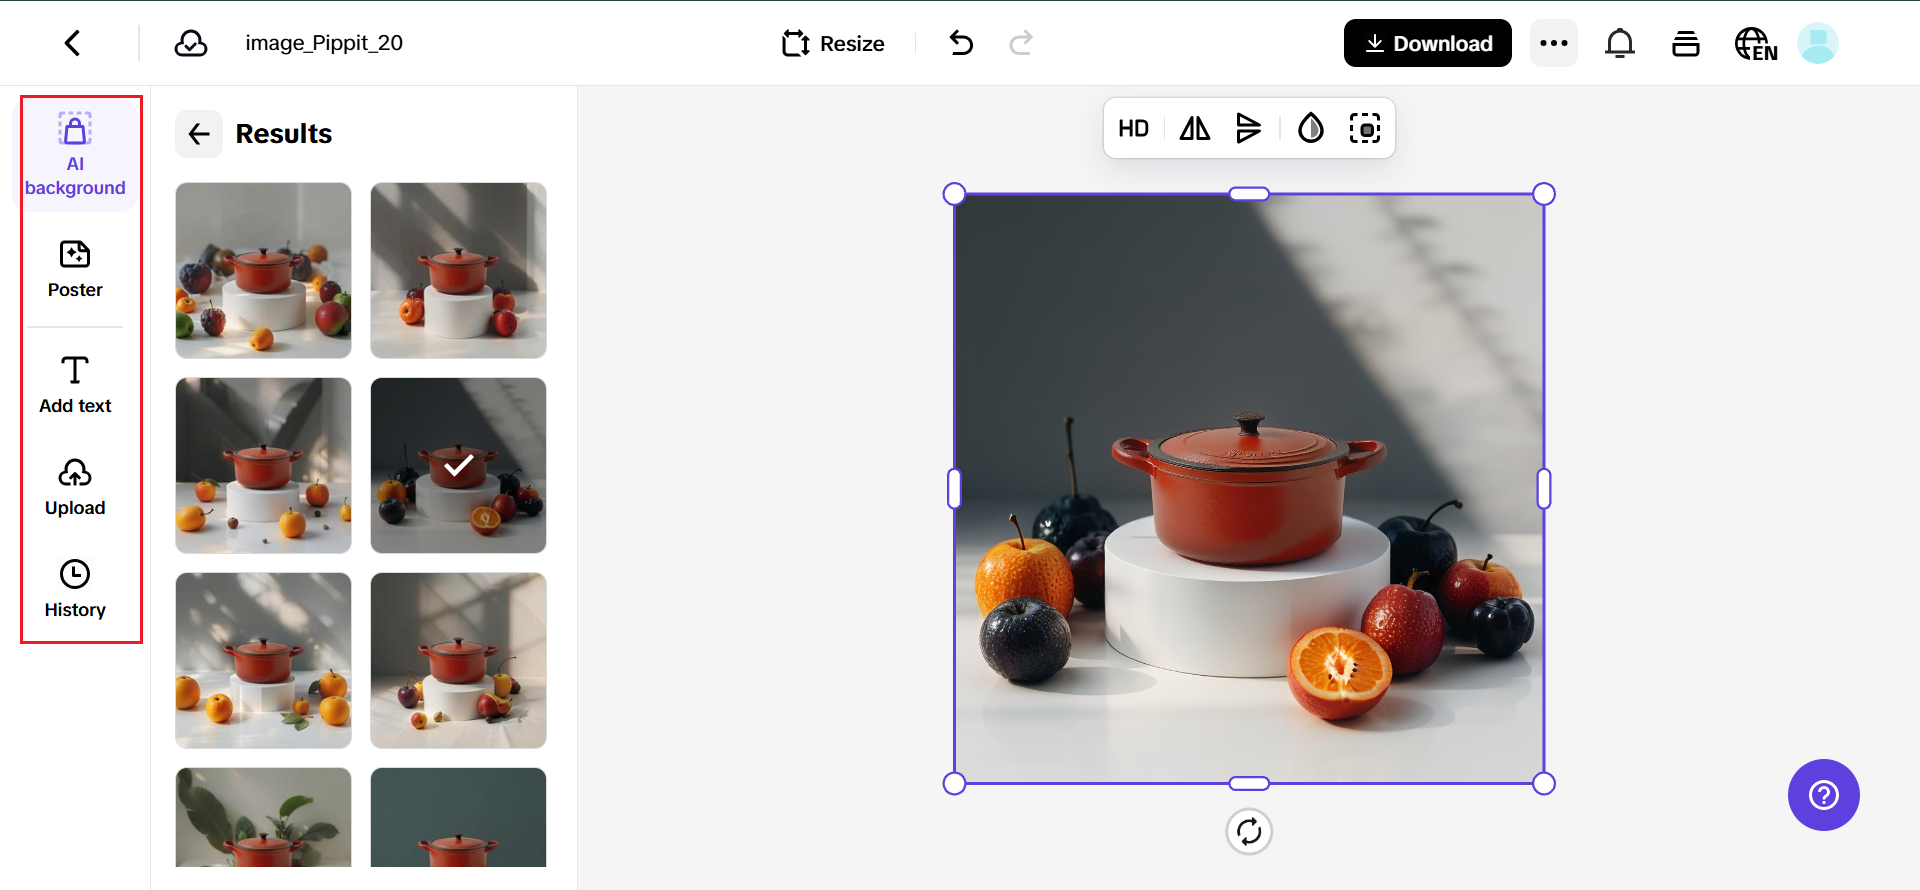The image size is (1920, 890).
Task: Open the user profile avatar
Action: [1817, 43]
